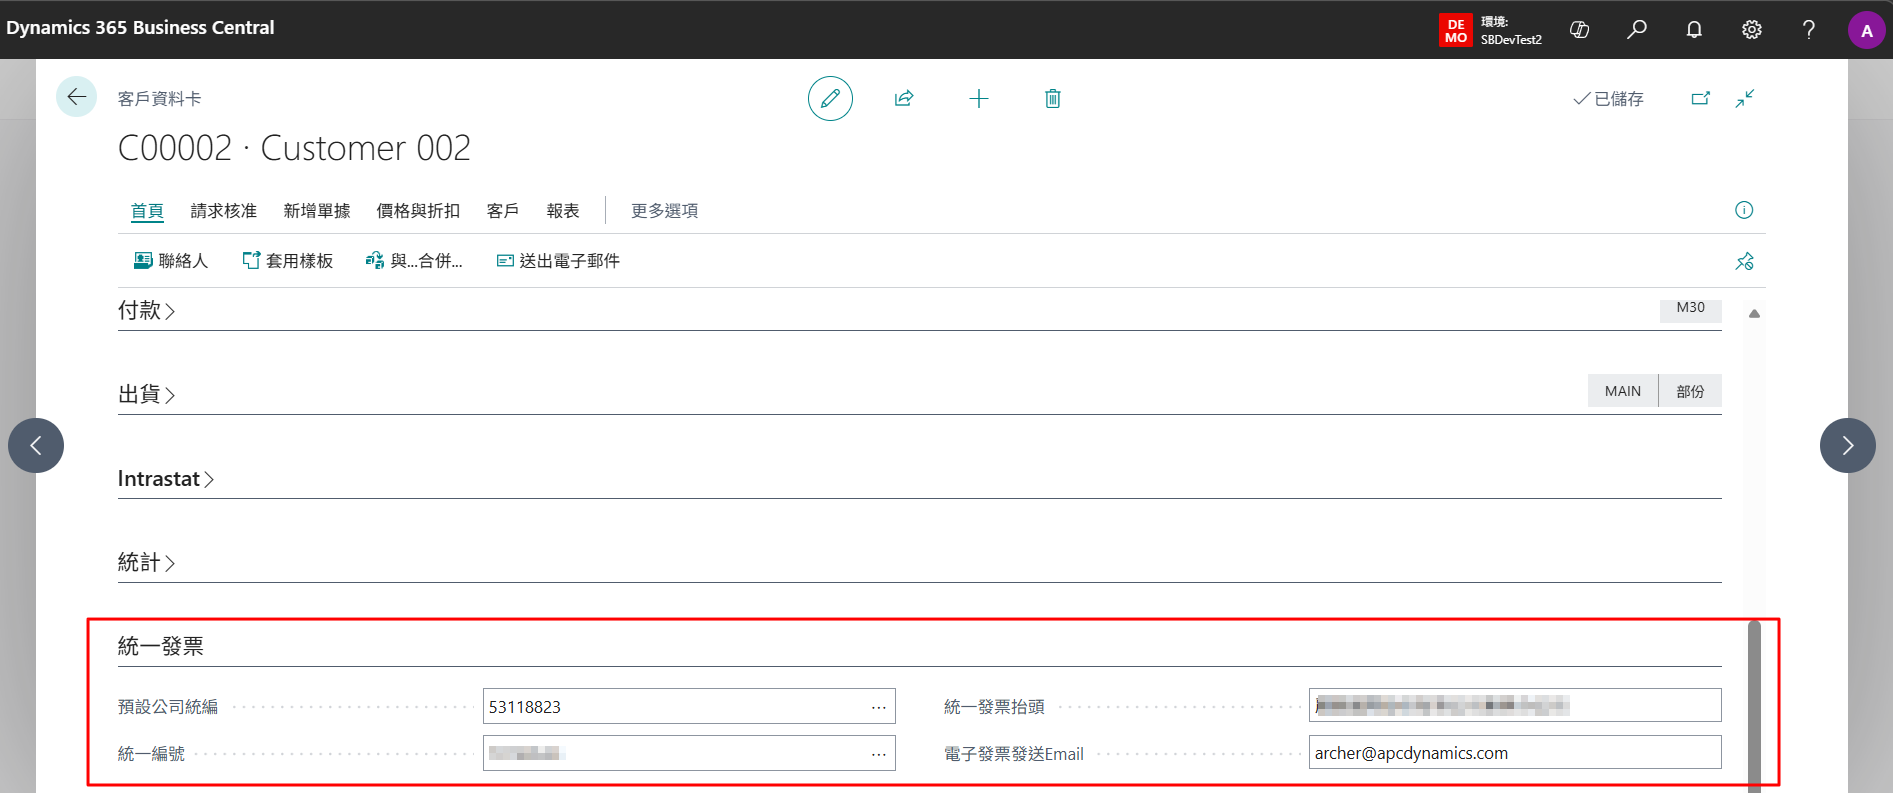Collapse the page with shrink arrows icon
Viewport: 1893px width, 793px height.
point(1745,98)
